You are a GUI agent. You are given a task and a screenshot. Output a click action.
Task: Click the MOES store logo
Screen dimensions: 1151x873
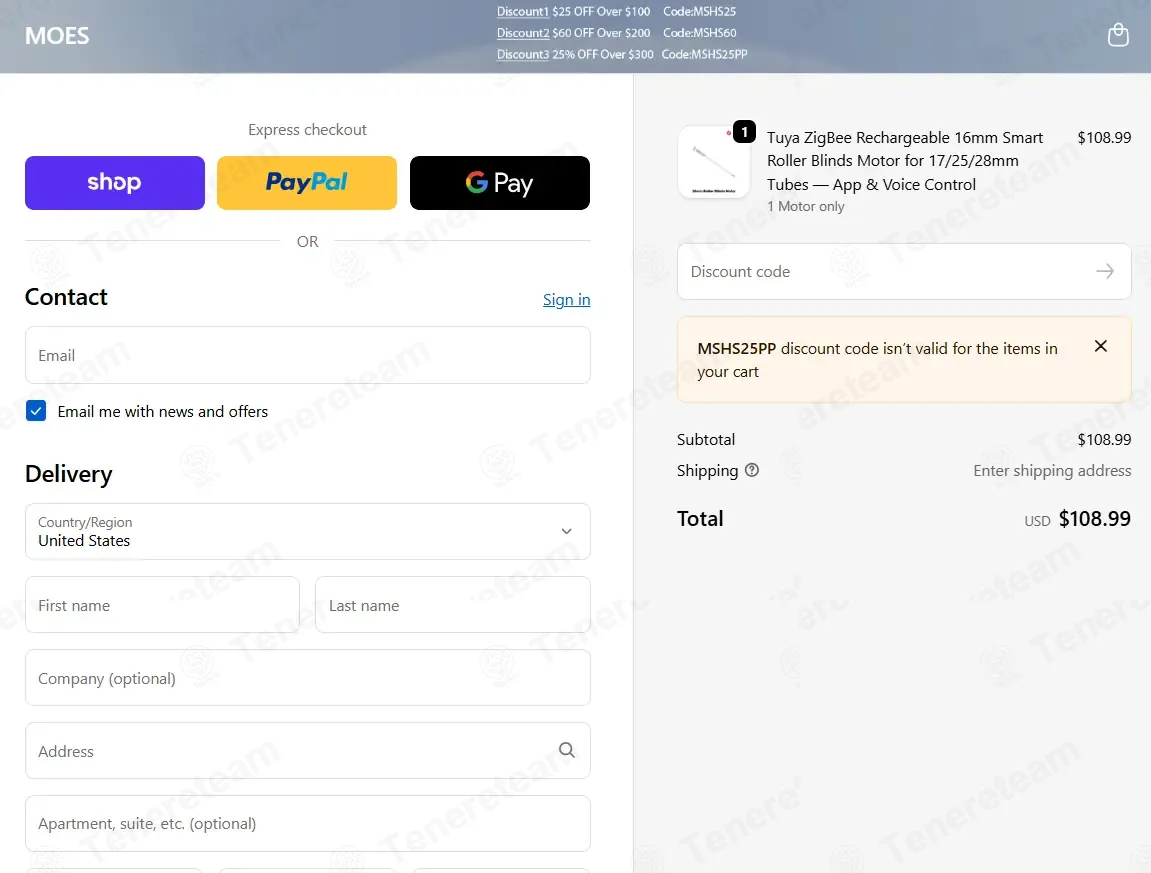point(57,36)
